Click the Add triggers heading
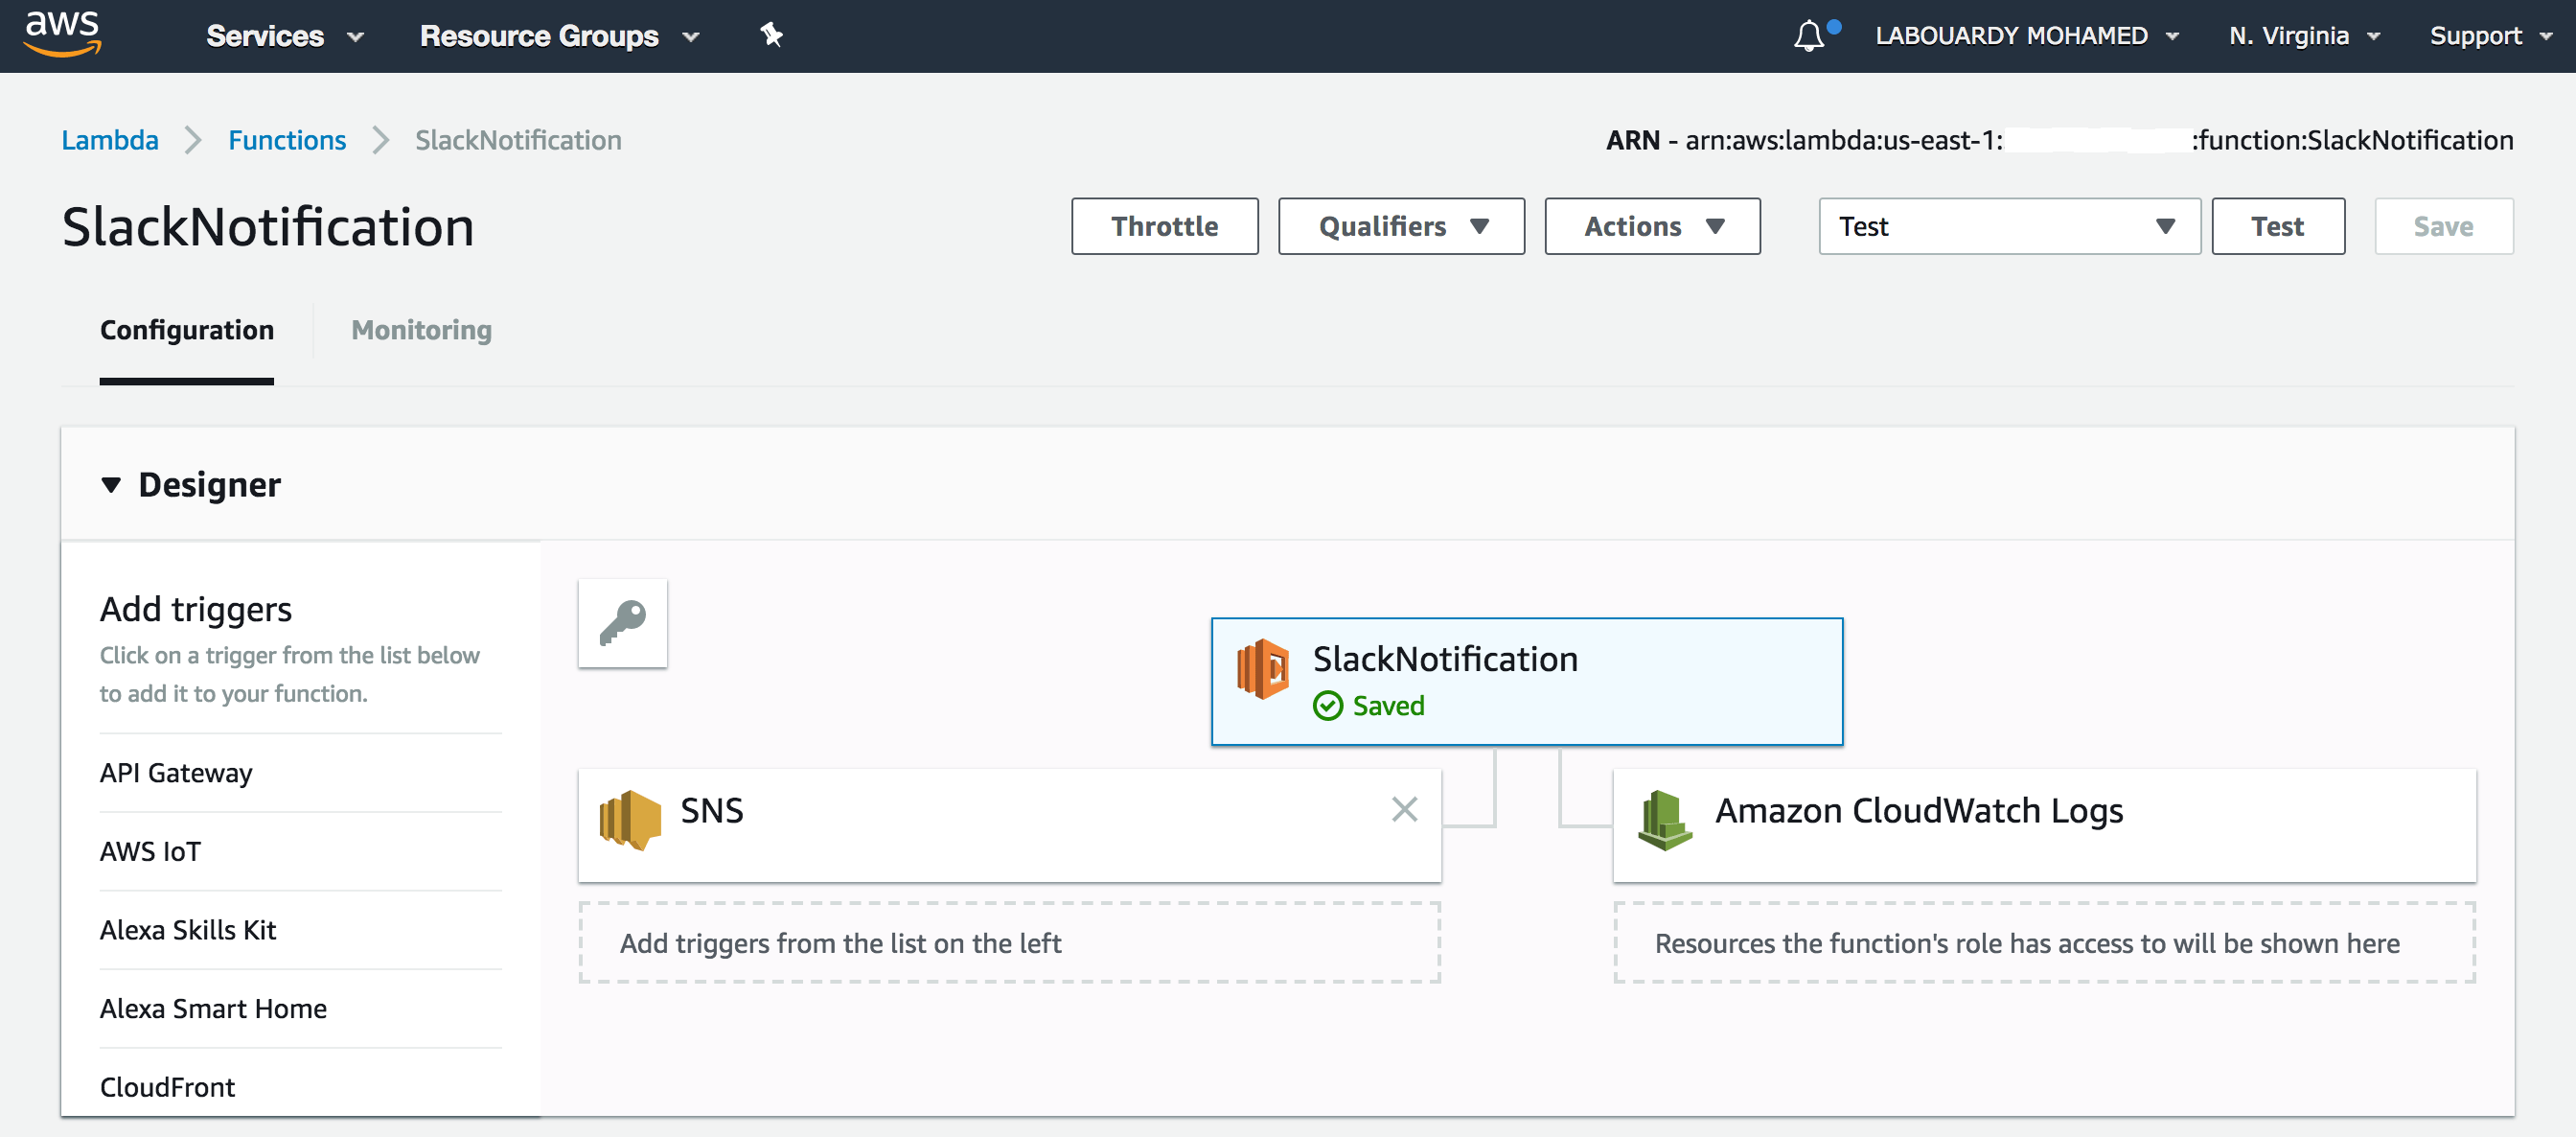This screenshot has height=1137, width=2576. point(196,609)
